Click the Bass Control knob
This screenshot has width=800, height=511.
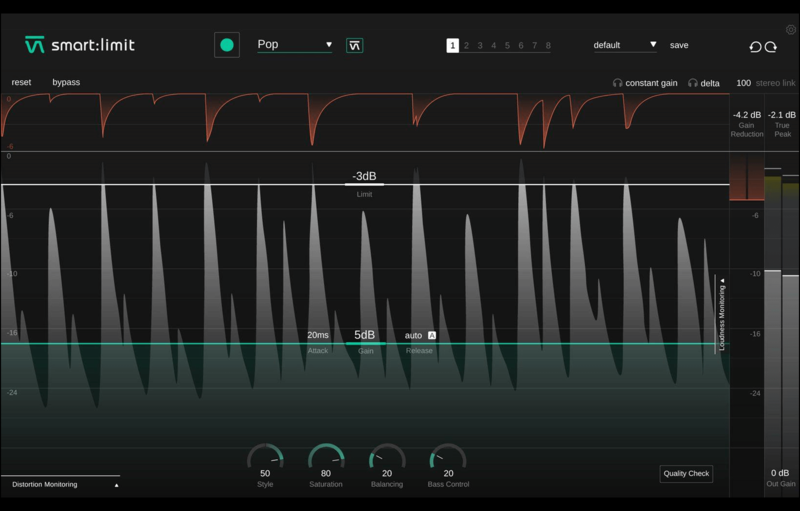(448, 457)
